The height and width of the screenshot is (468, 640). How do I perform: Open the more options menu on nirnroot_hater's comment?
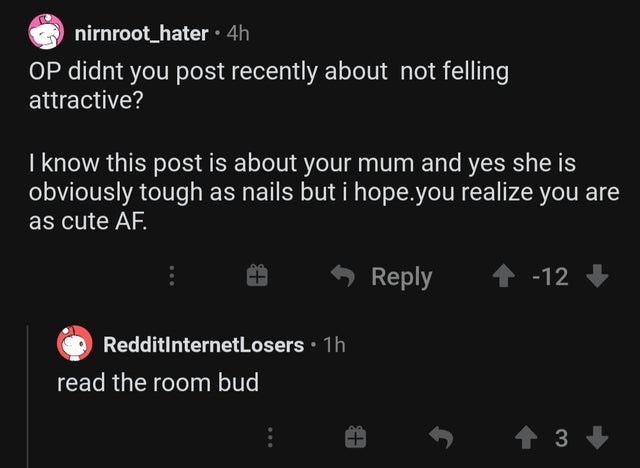(x=172, y=277)
